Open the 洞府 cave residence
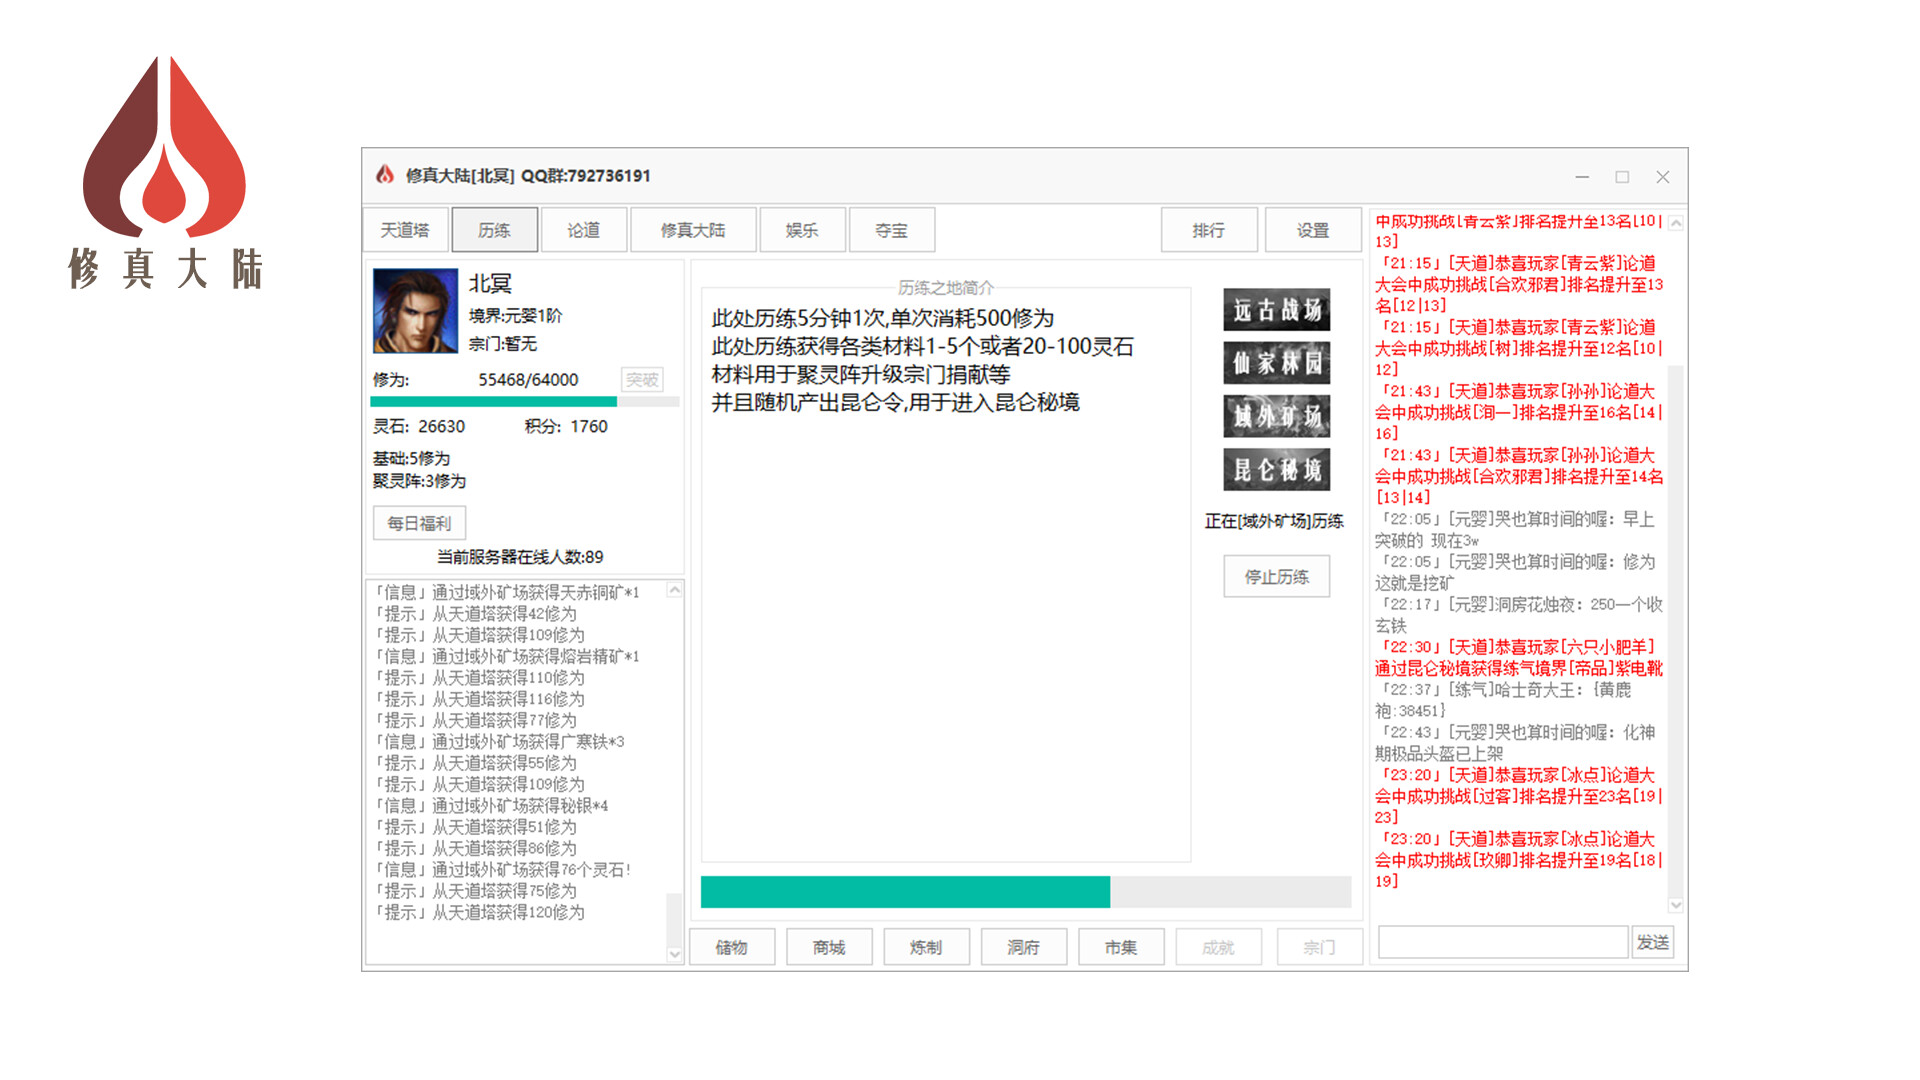The image size is (1920, 1080). tap(1024, 946)
